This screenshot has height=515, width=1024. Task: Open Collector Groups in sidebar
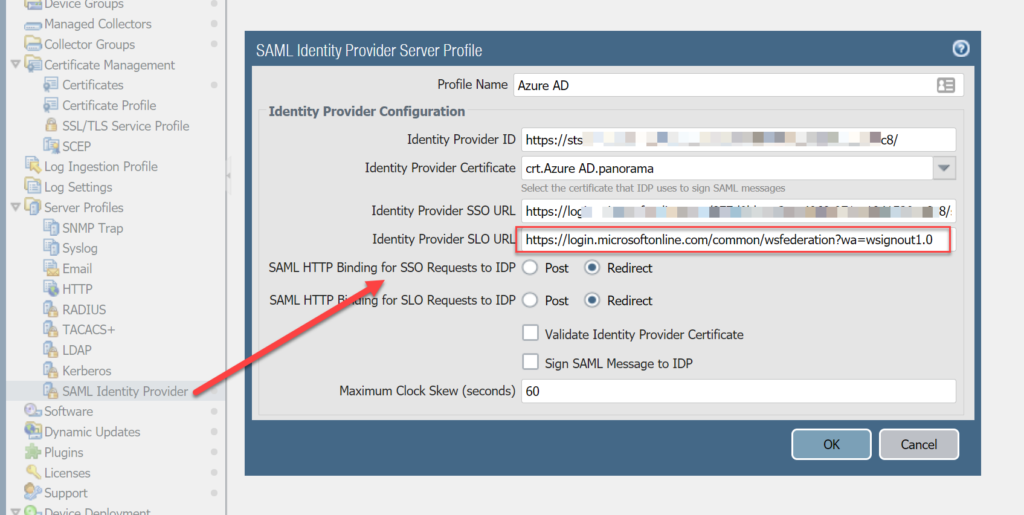(89, 44)
